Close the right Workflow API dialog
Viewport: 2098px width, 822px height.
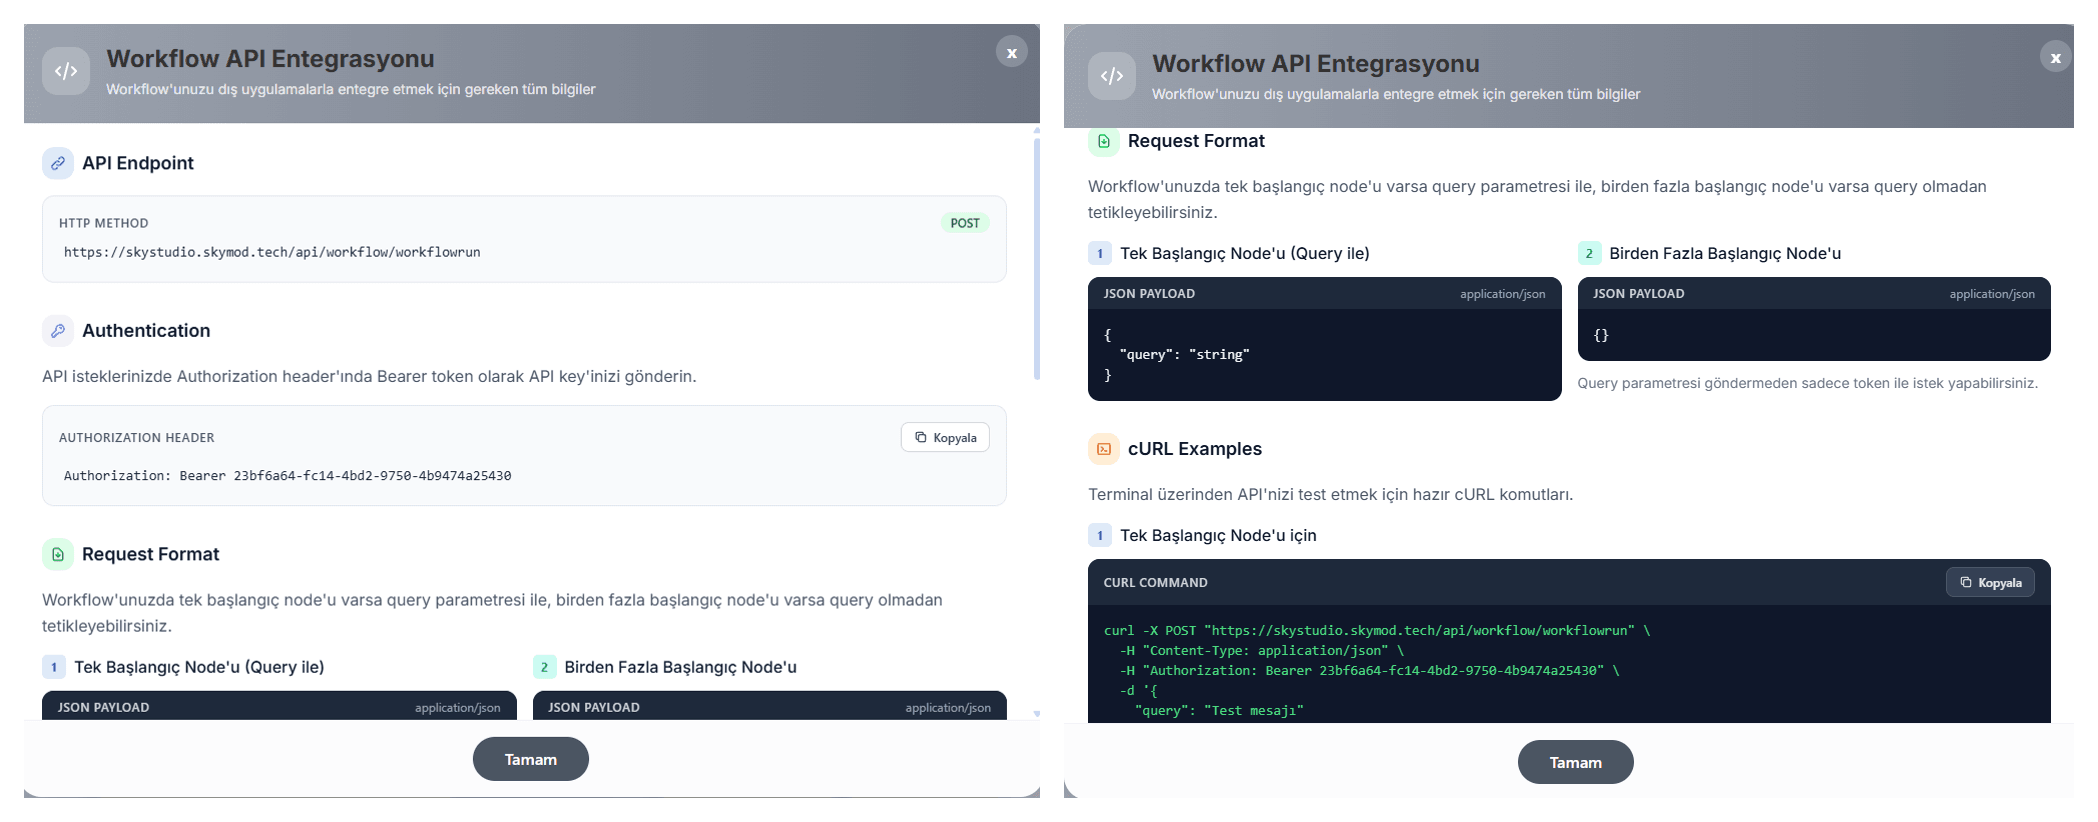coord(2055,57)
